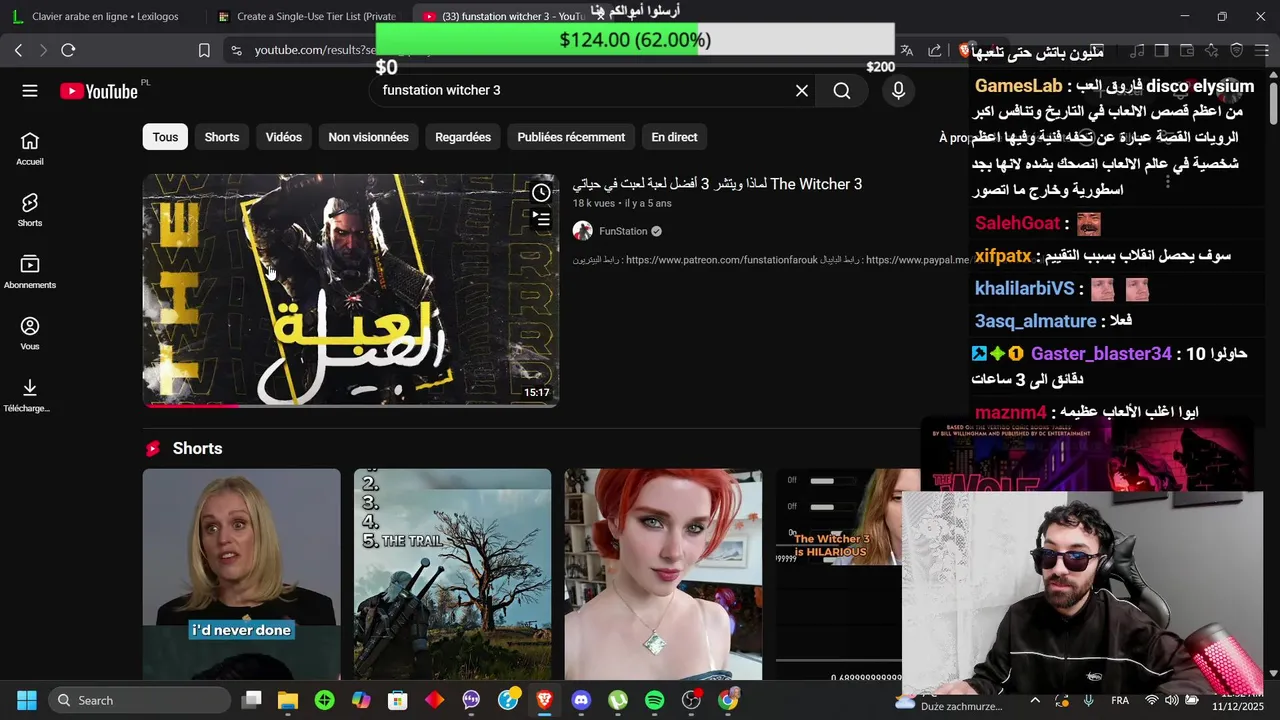1280x720 pixels.
Task: Open the page translate icon
Action: pyautogui.click(x=907, y=50)
